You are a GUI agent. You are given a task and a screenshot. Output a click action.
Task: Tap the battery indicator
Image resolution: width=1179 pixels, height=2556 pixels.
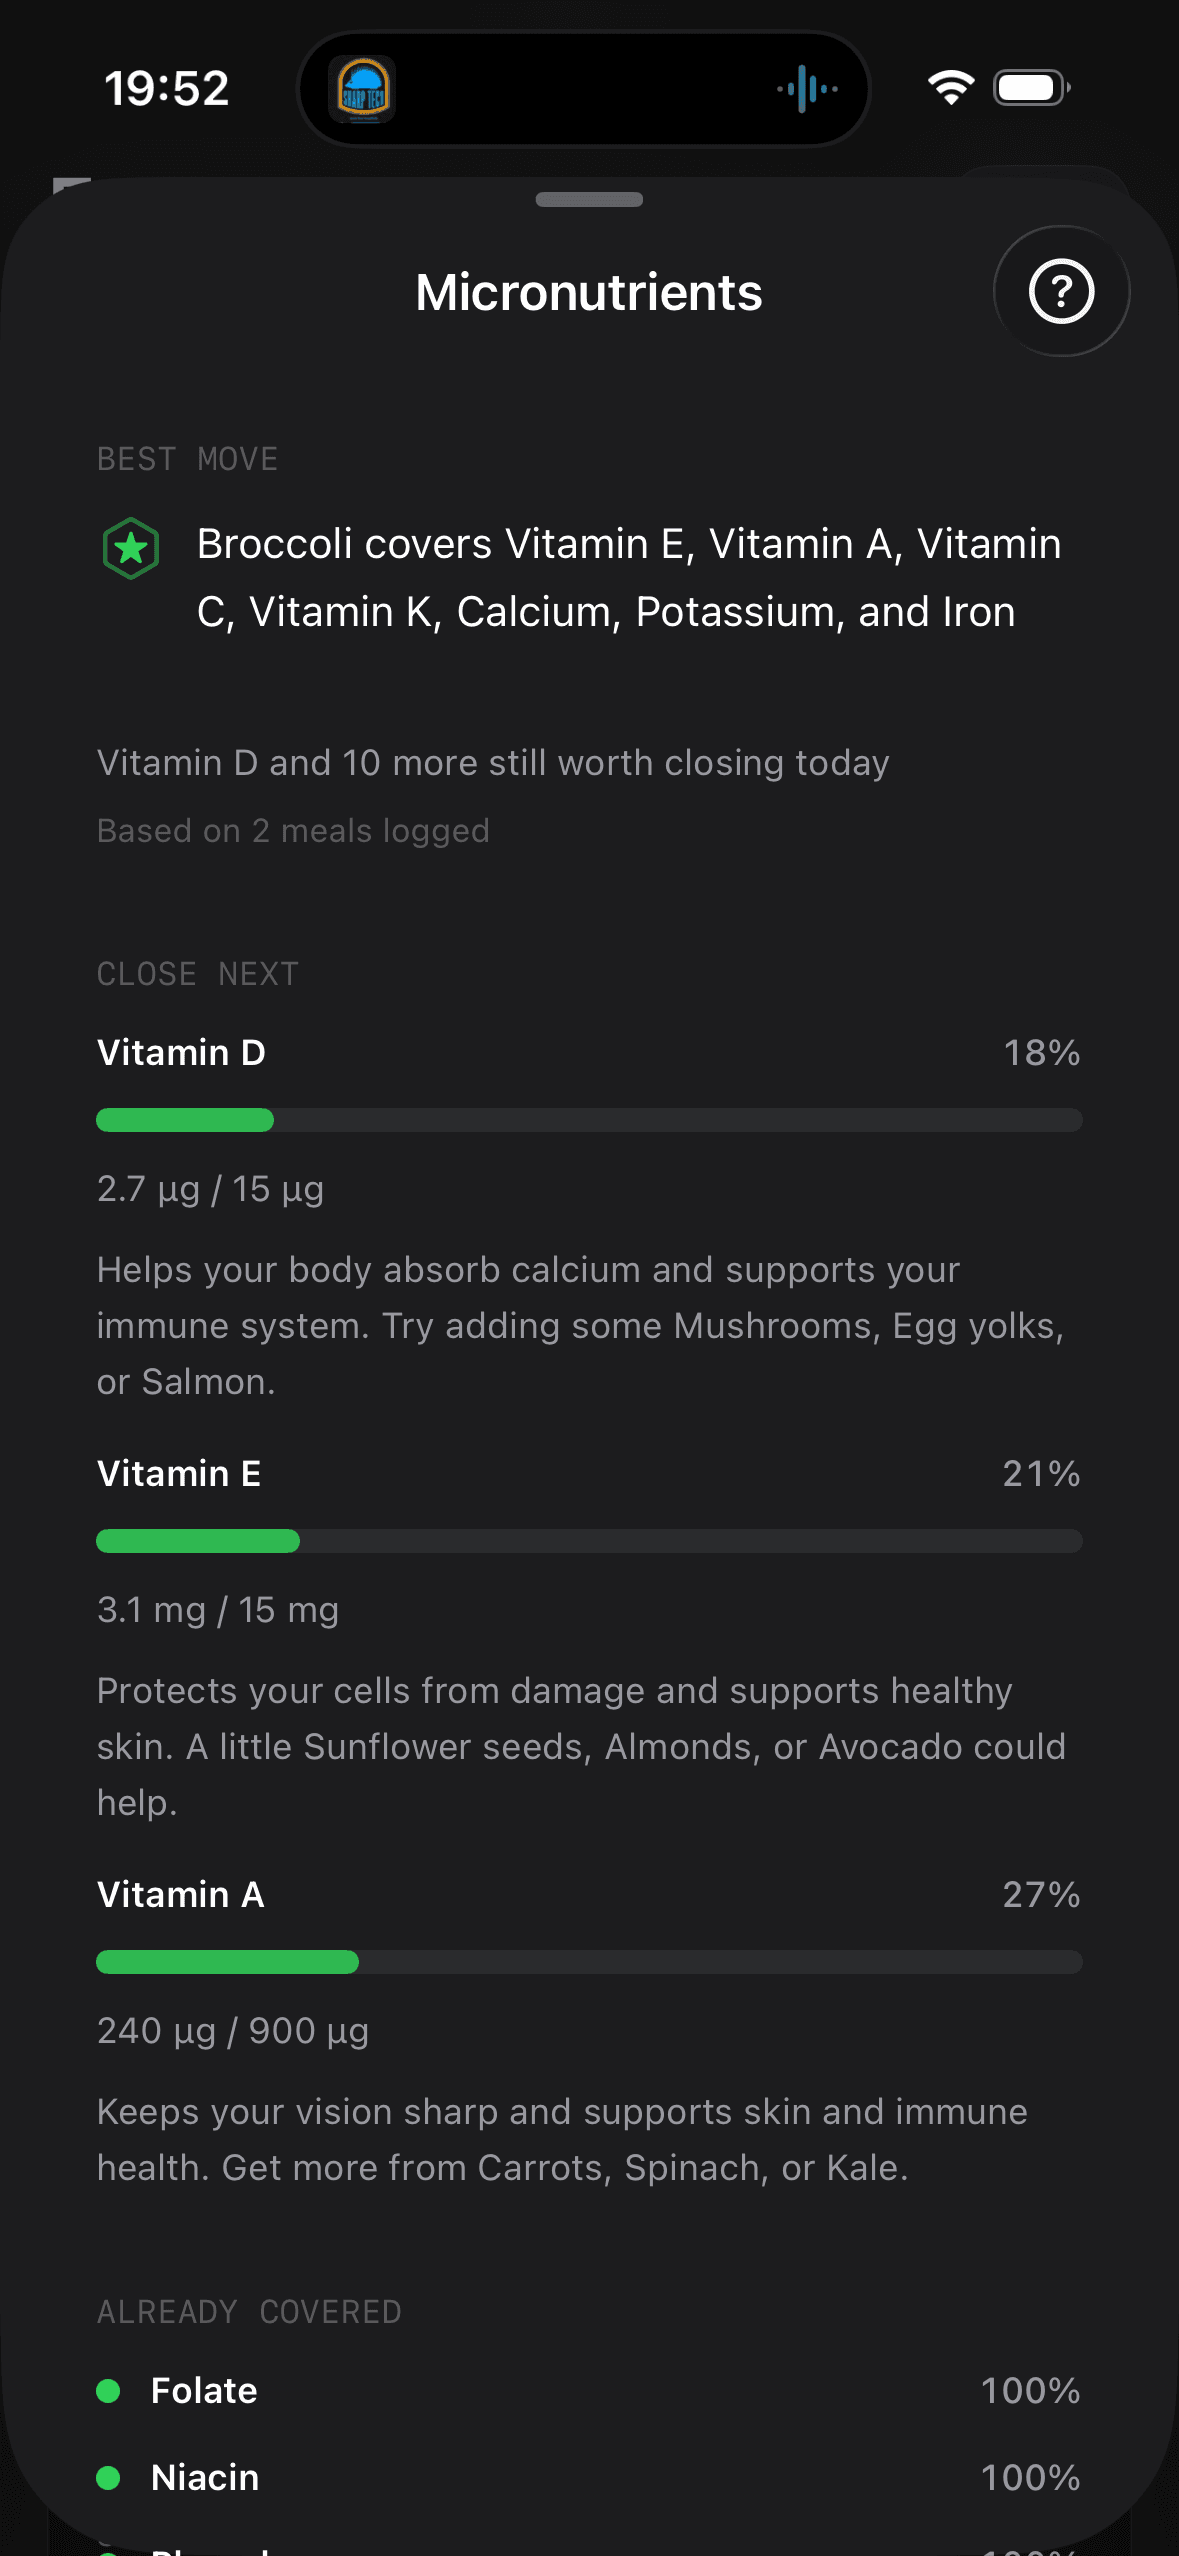(x=1027, y=88)
